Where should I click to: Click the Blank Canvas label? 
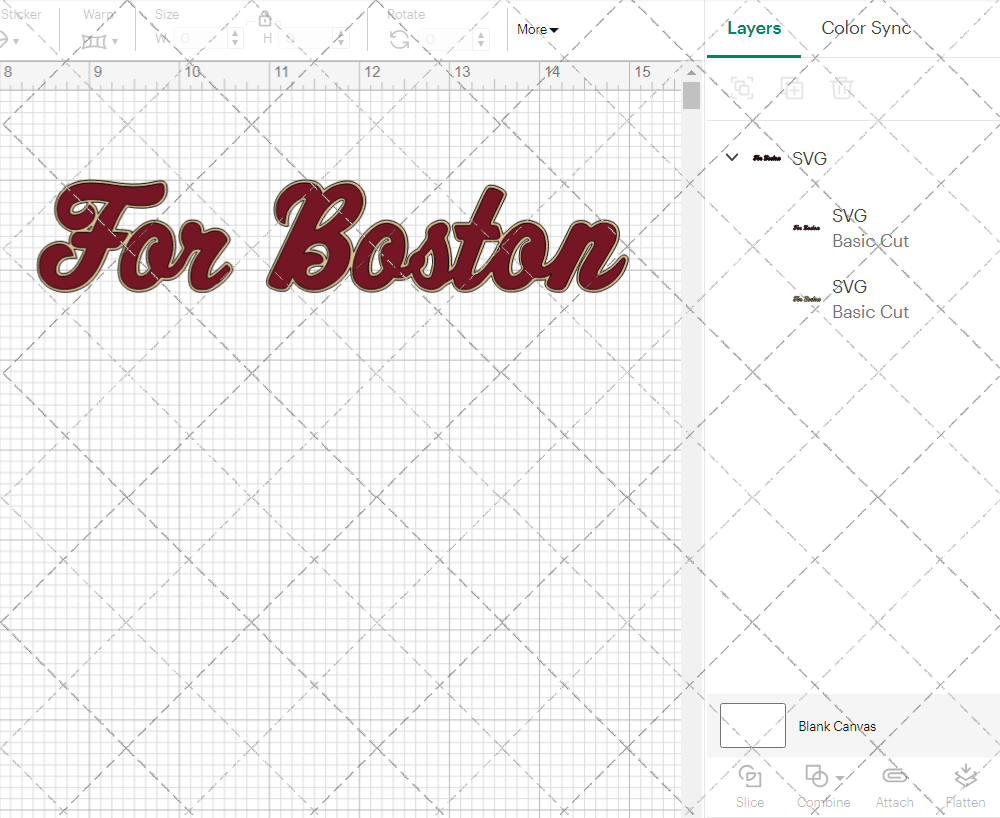coord(837,726)
